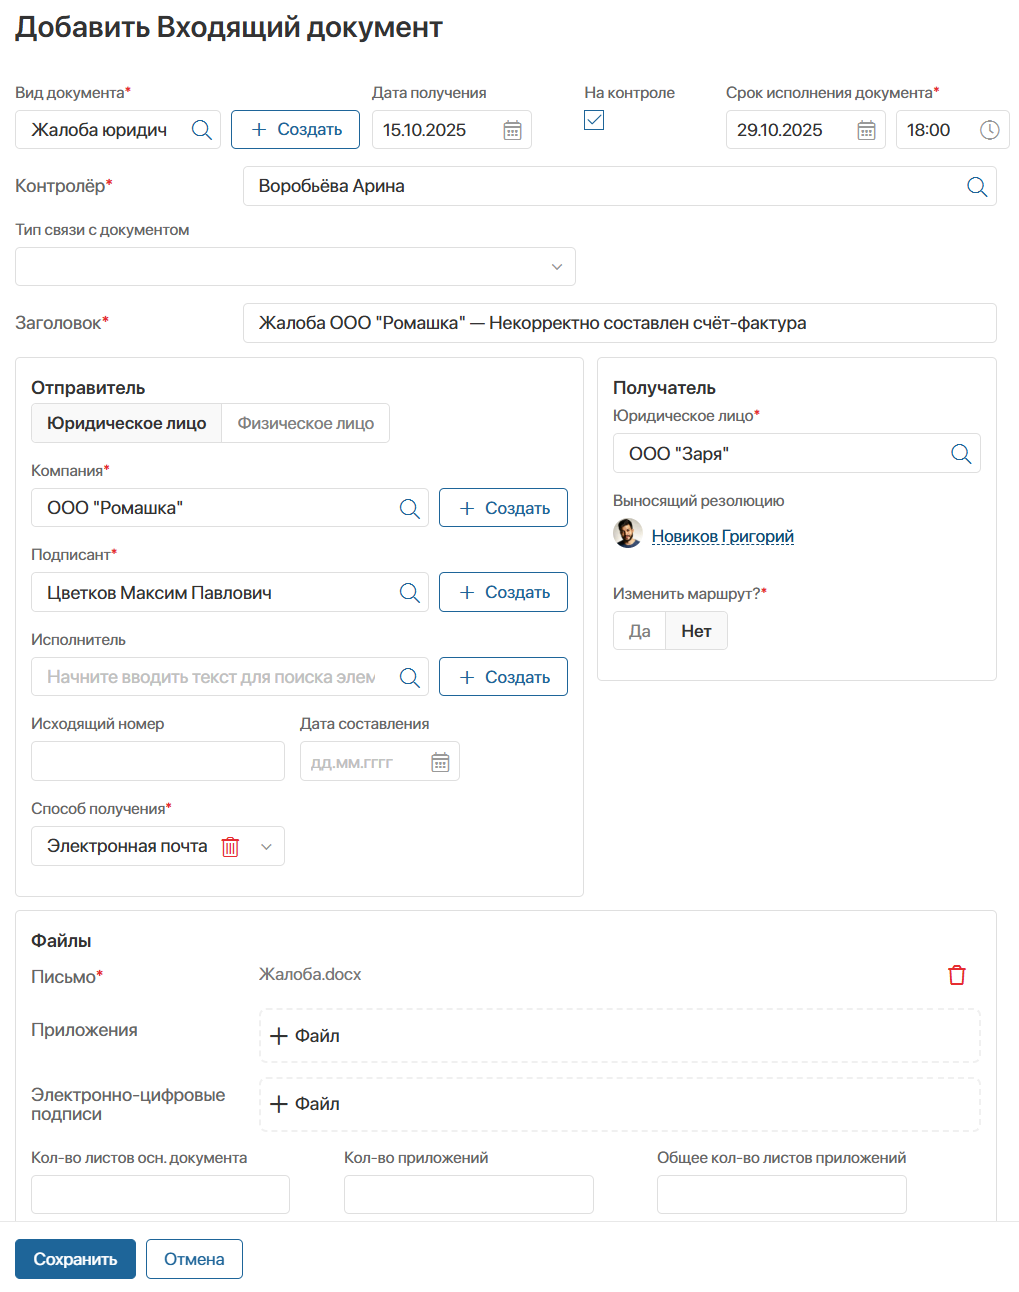Click search icon in Контролёр field
This screenshot has width=1019, height=1292.
(976, 187)
